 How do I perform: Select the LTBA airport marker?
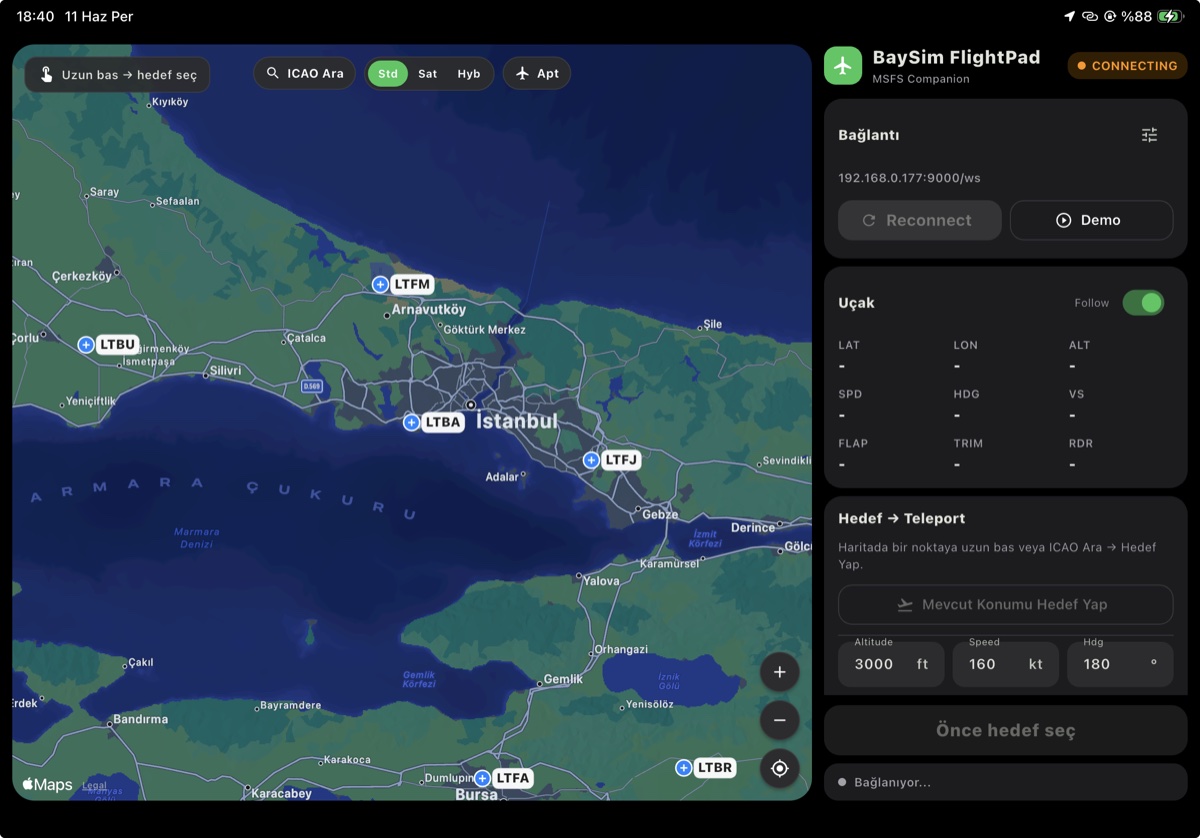click(x=433, y=423)
